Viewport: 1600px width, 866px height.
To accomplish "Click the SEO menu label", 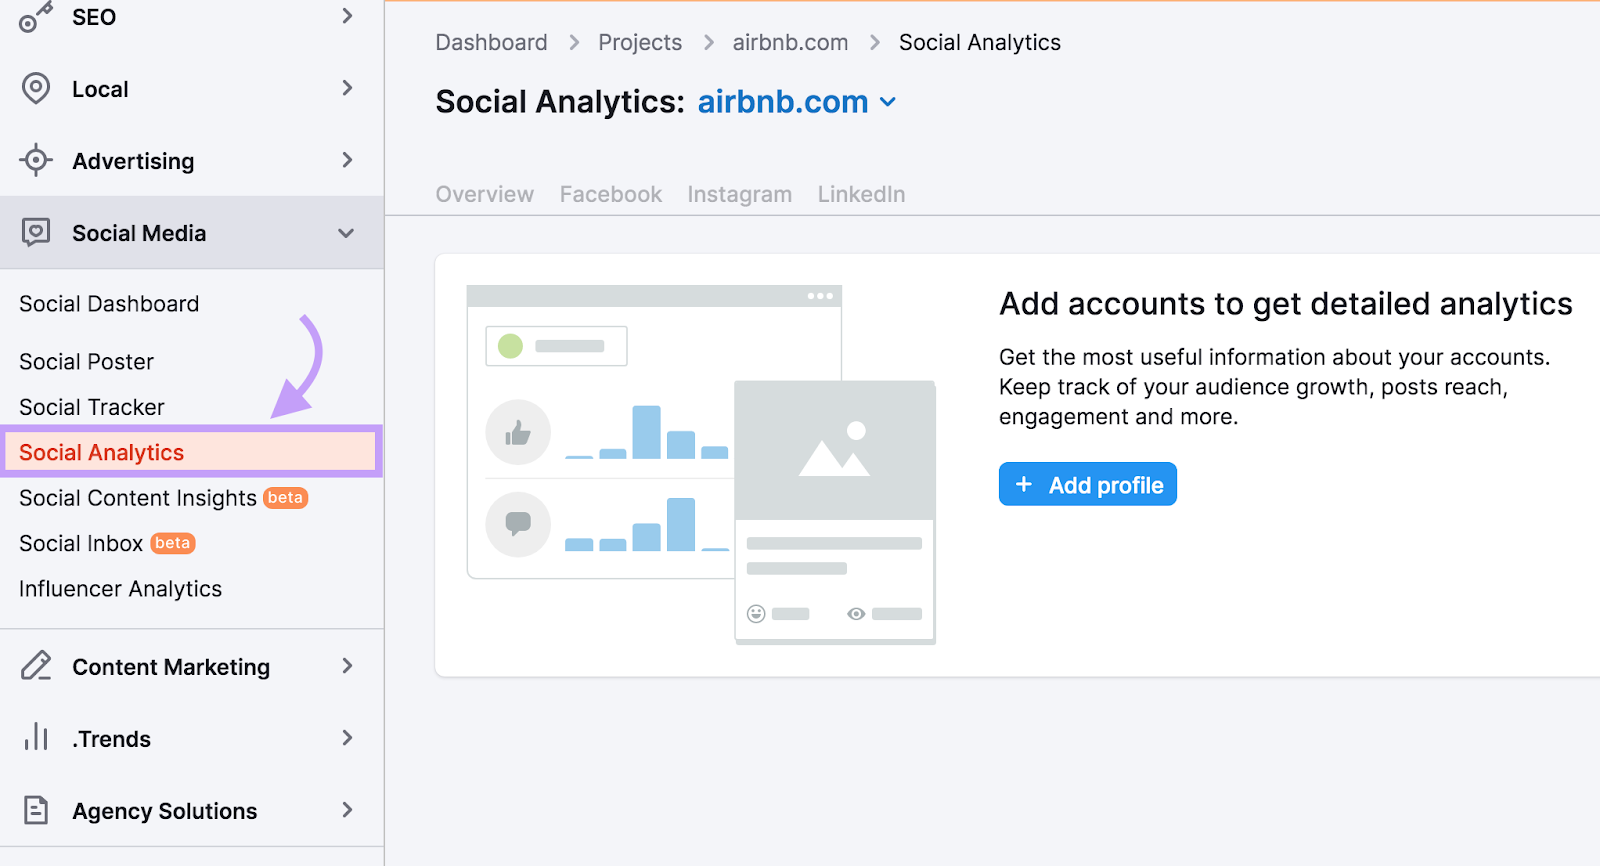I will (94, 17).
